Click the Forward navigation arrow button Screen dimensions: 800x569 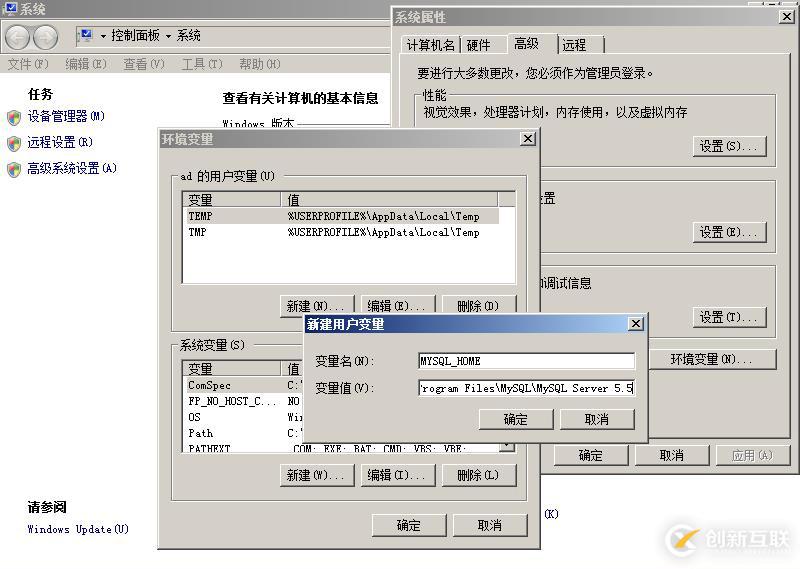tap(46, 37)
